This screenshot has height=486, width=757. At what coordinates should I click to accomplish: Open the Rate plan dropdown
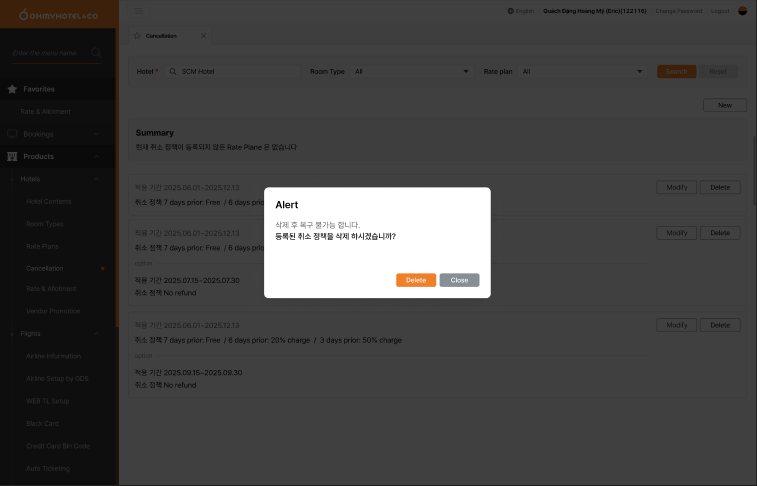(x=582, y=71)
